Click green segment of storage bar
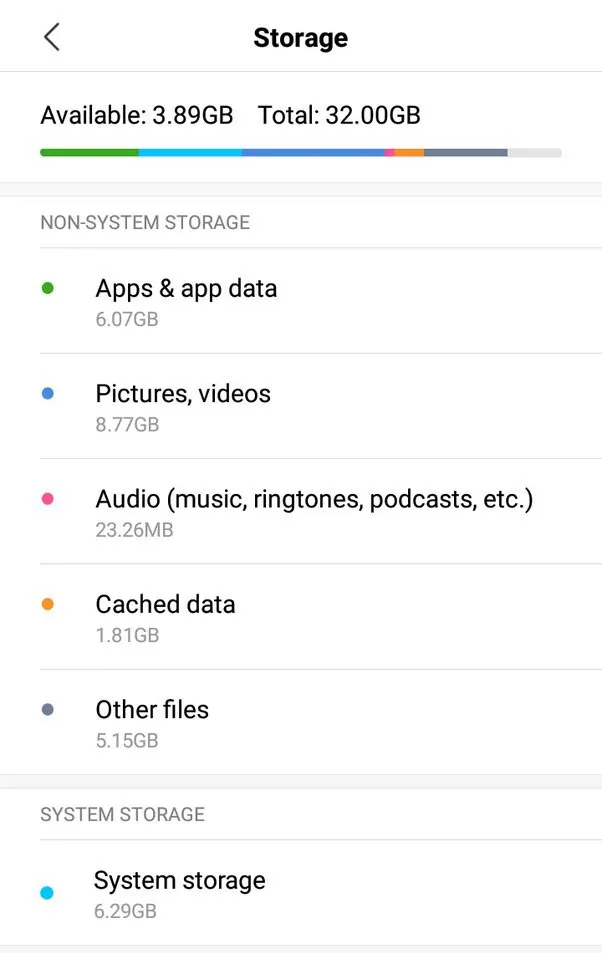602x953 pixels. [x=89, y=153]
